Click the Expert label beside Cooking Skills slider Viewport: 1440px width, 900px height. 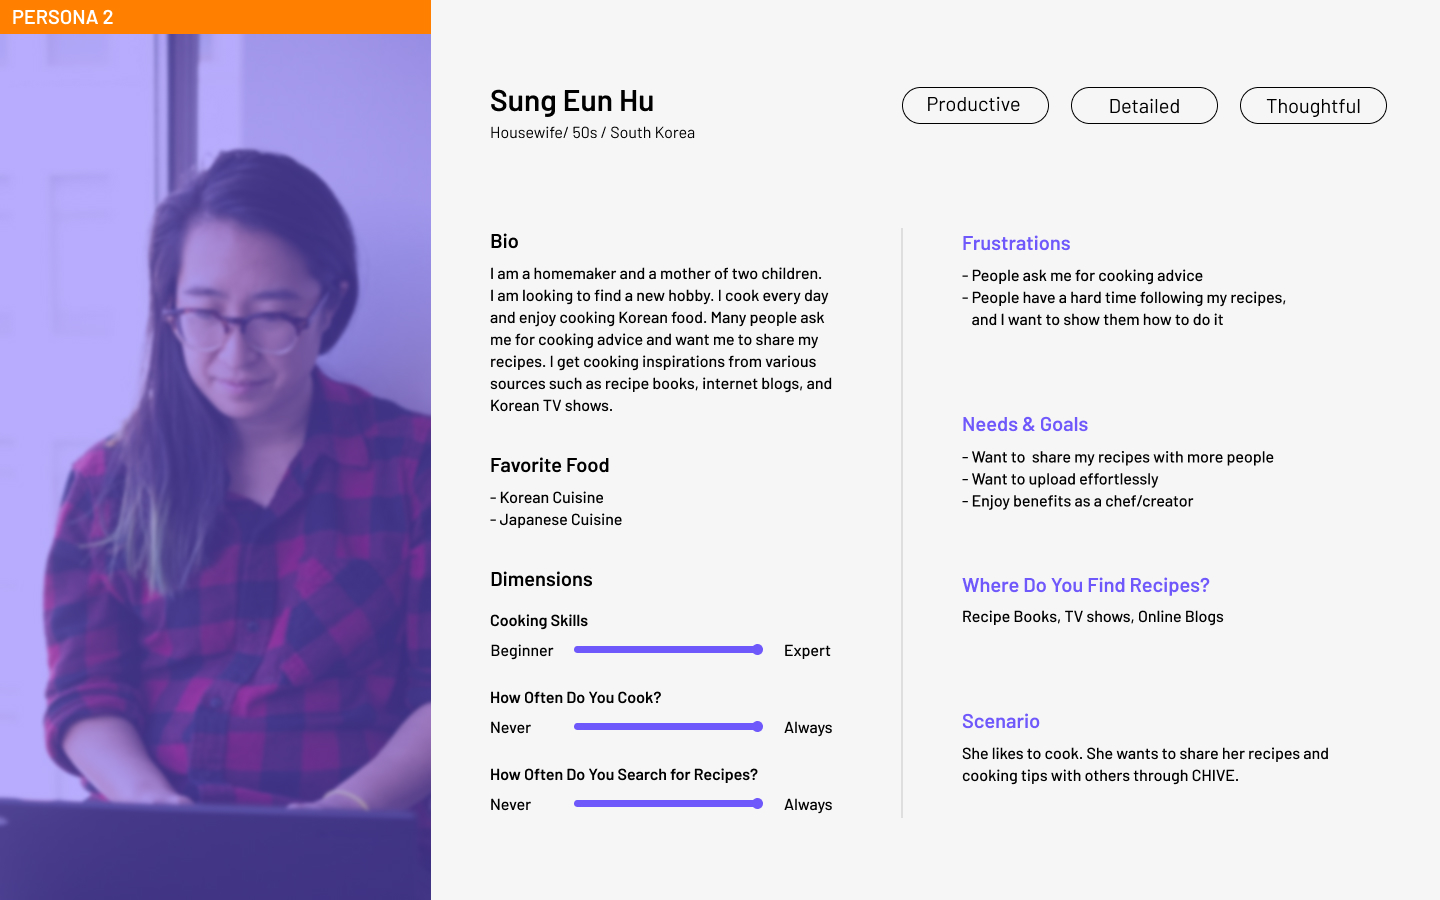[x=807, y=651]
